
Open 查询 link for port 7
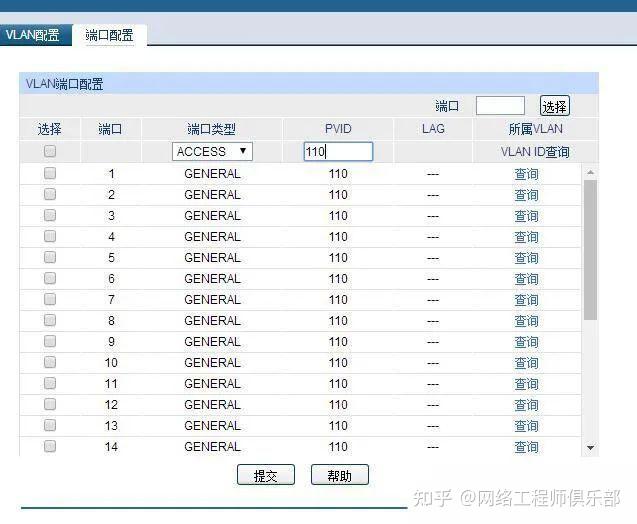526,300
